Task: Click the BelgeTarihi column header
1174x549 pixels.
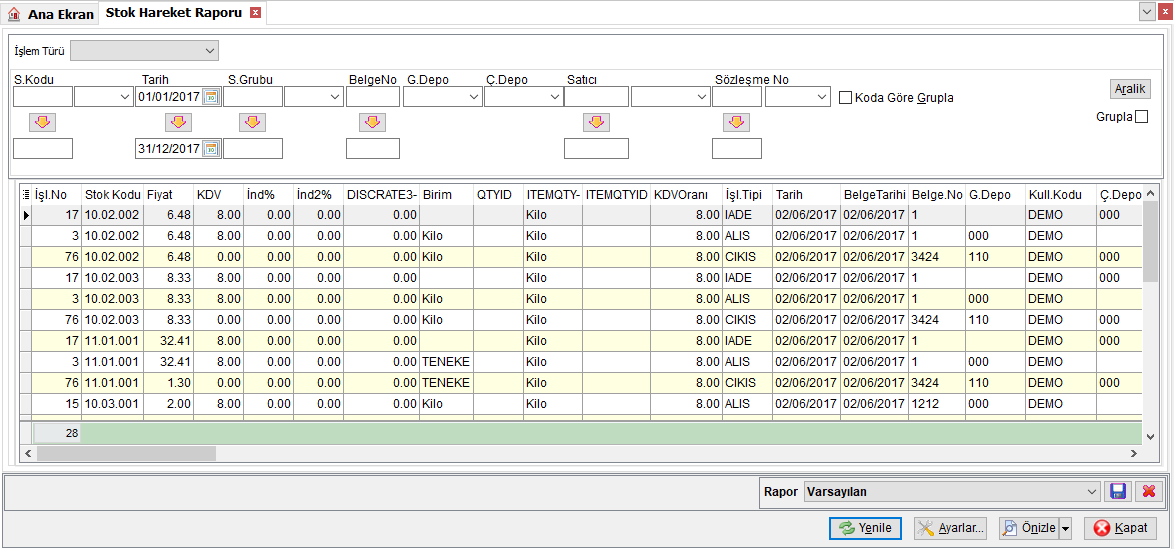Action: 875,195
